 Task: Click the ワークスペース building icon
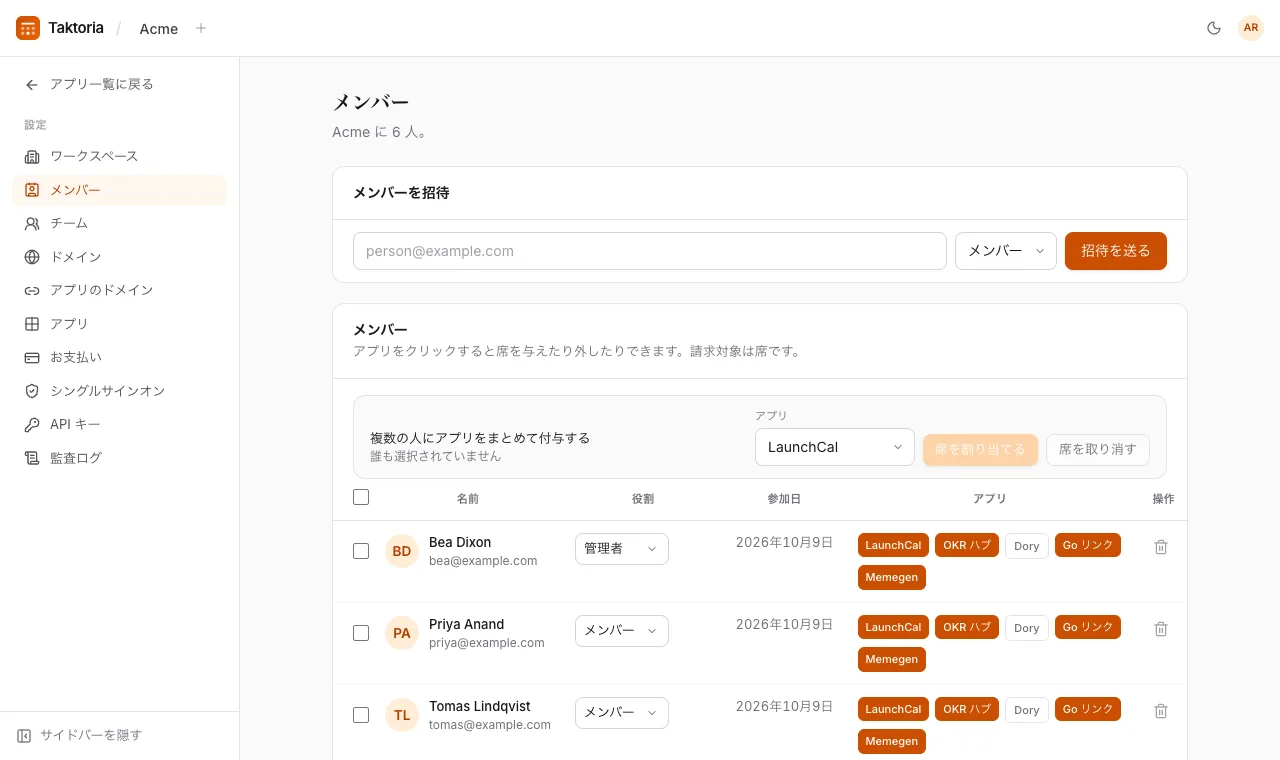[32, 156]
